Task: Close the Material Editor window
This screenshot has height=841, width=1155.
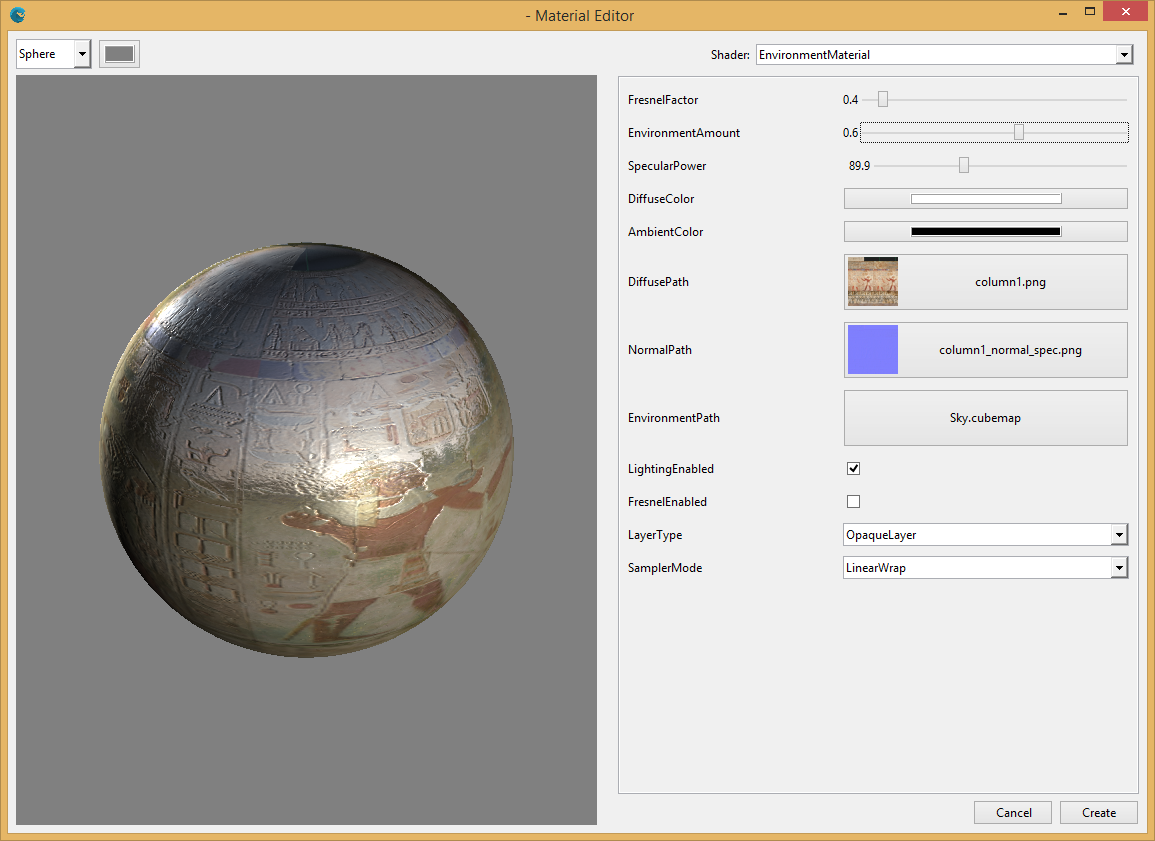Action: point(1126,12)
